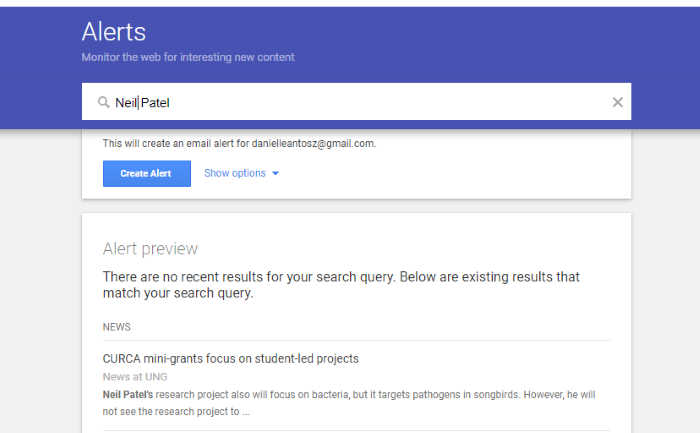Click the word Neil in search field
Image resolution: width=700 pixels, height=433 pixels.
(126, 103)
